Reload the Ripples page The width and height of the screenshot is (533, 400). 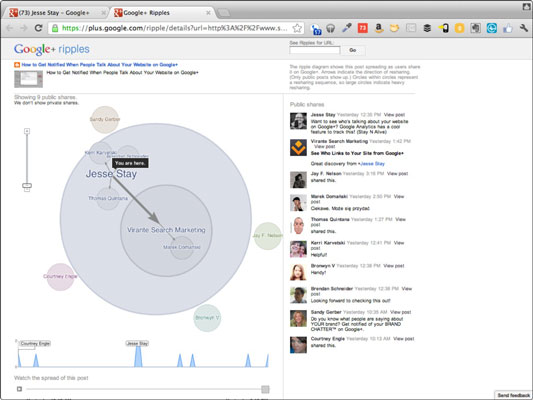(x=38, y=28)
